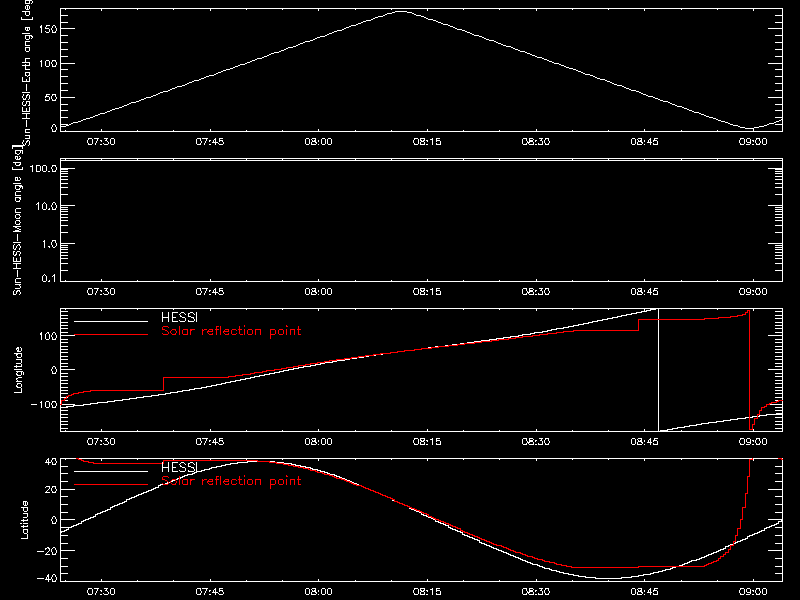Click the flat red latitude segment near -30

638,567
